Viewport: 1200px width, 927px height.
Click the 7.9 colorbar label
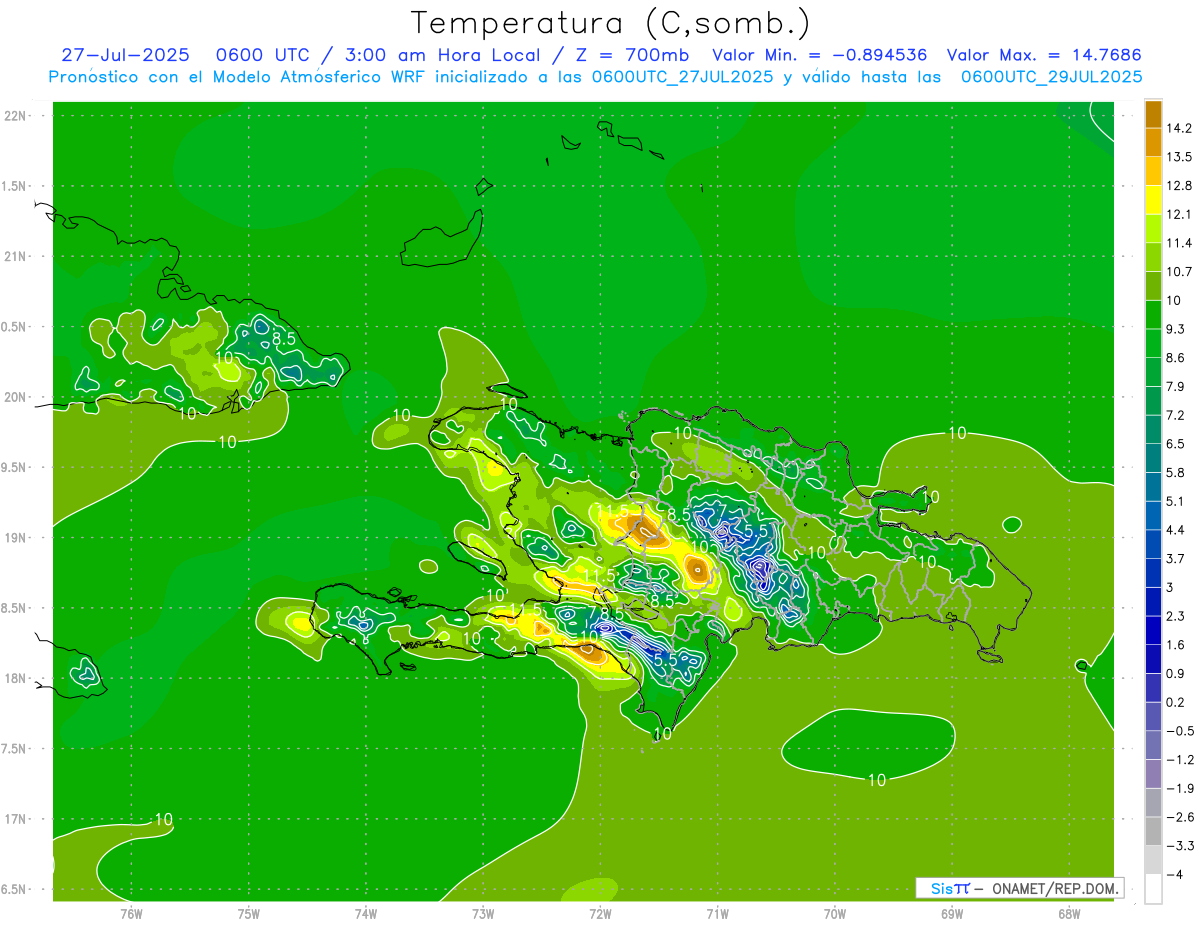coord(1176,387)
